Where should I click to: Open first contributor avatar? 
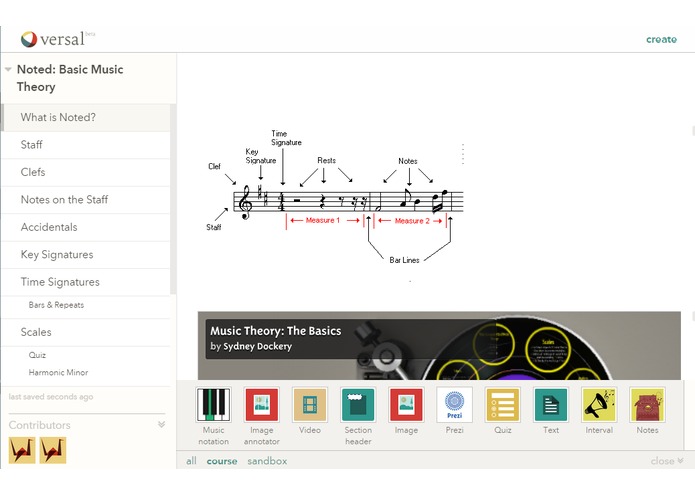click(22, 450)
